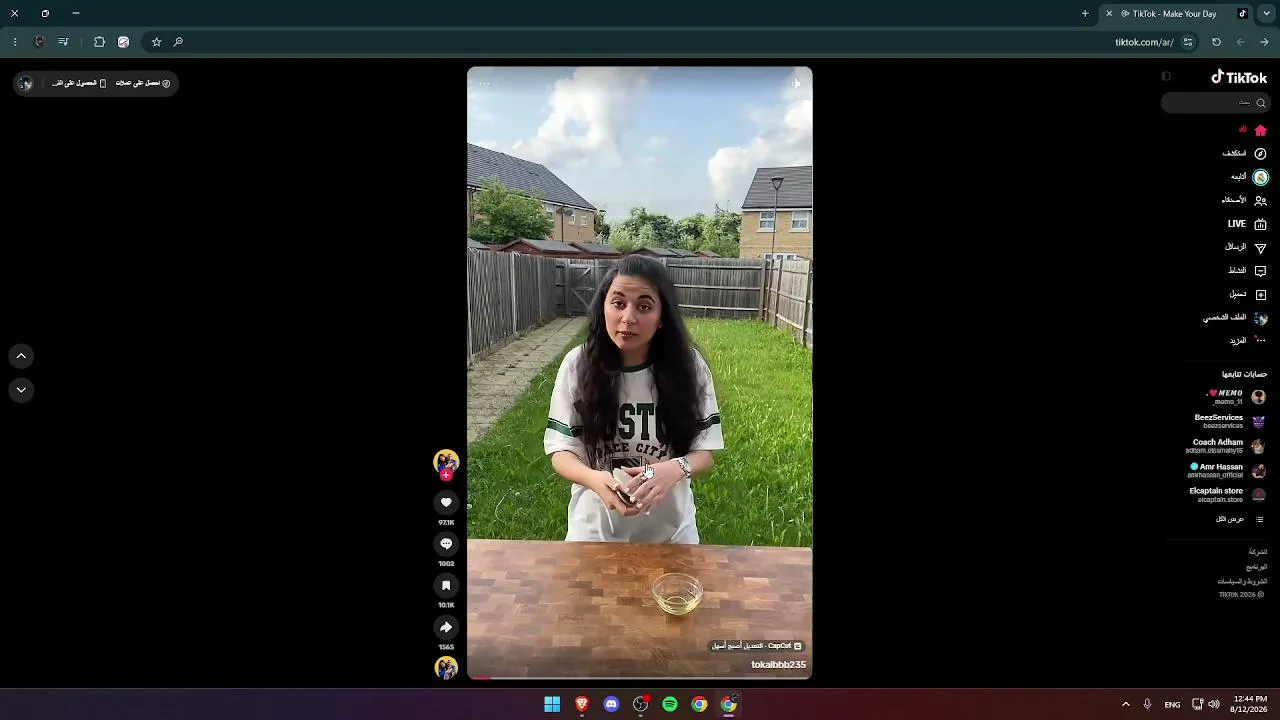Click the TikTok logo
Viewport: 1280px width, 720px height.
(1239, 77)
